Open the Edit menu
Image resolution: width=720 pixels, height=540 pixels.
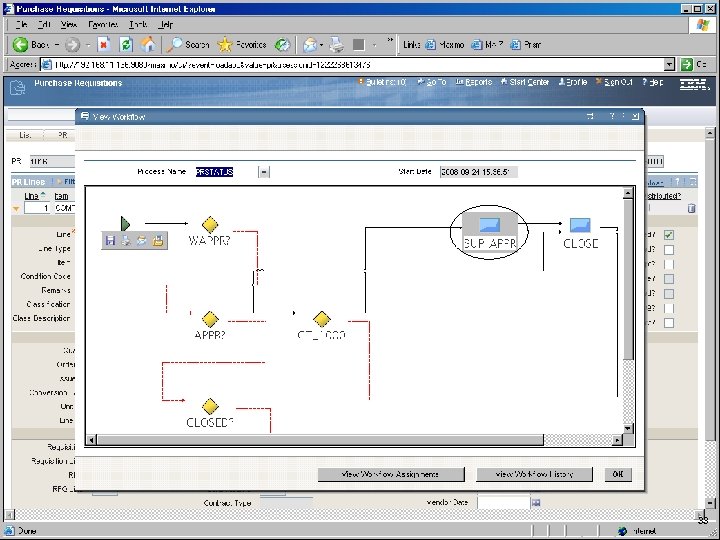(x=44, y=24)
